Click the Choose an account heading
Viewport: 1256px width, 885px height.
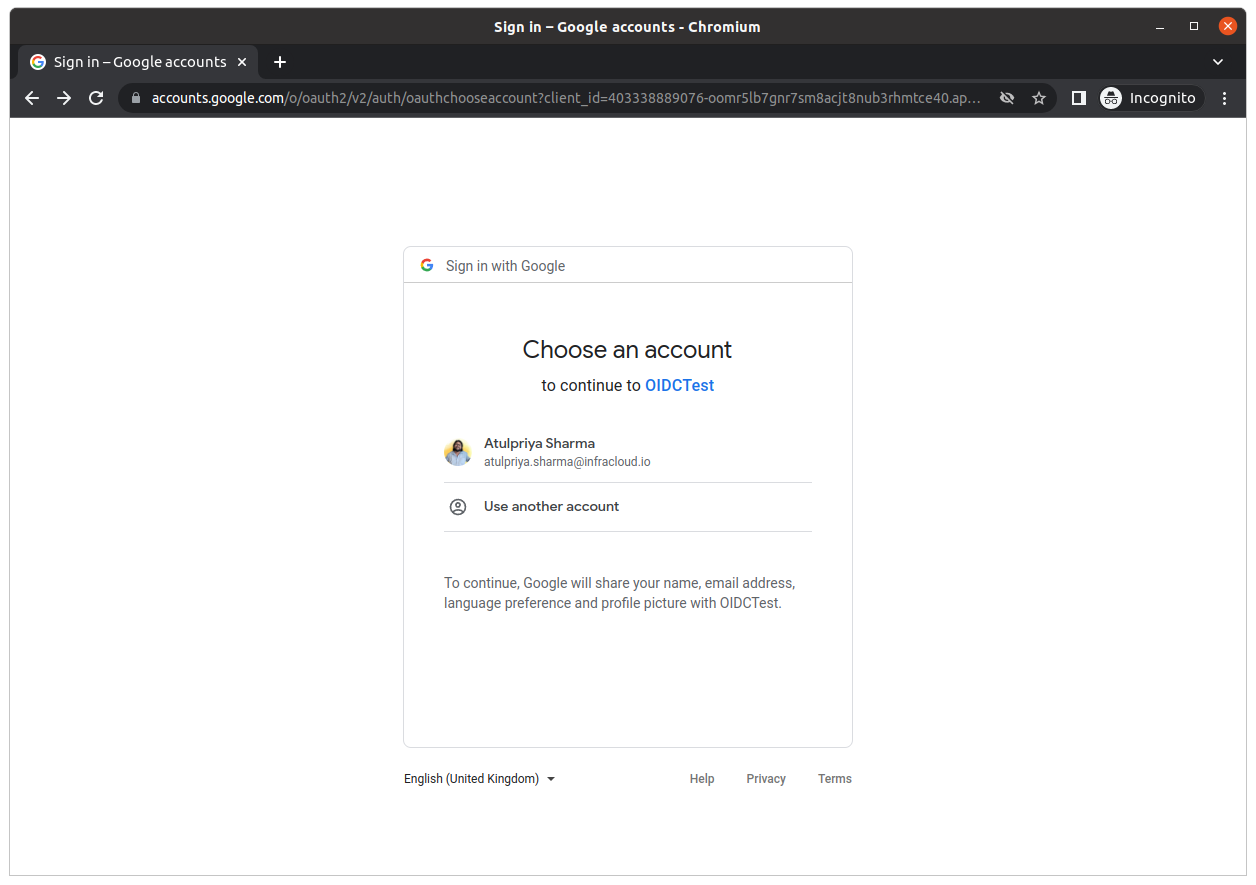627,349
